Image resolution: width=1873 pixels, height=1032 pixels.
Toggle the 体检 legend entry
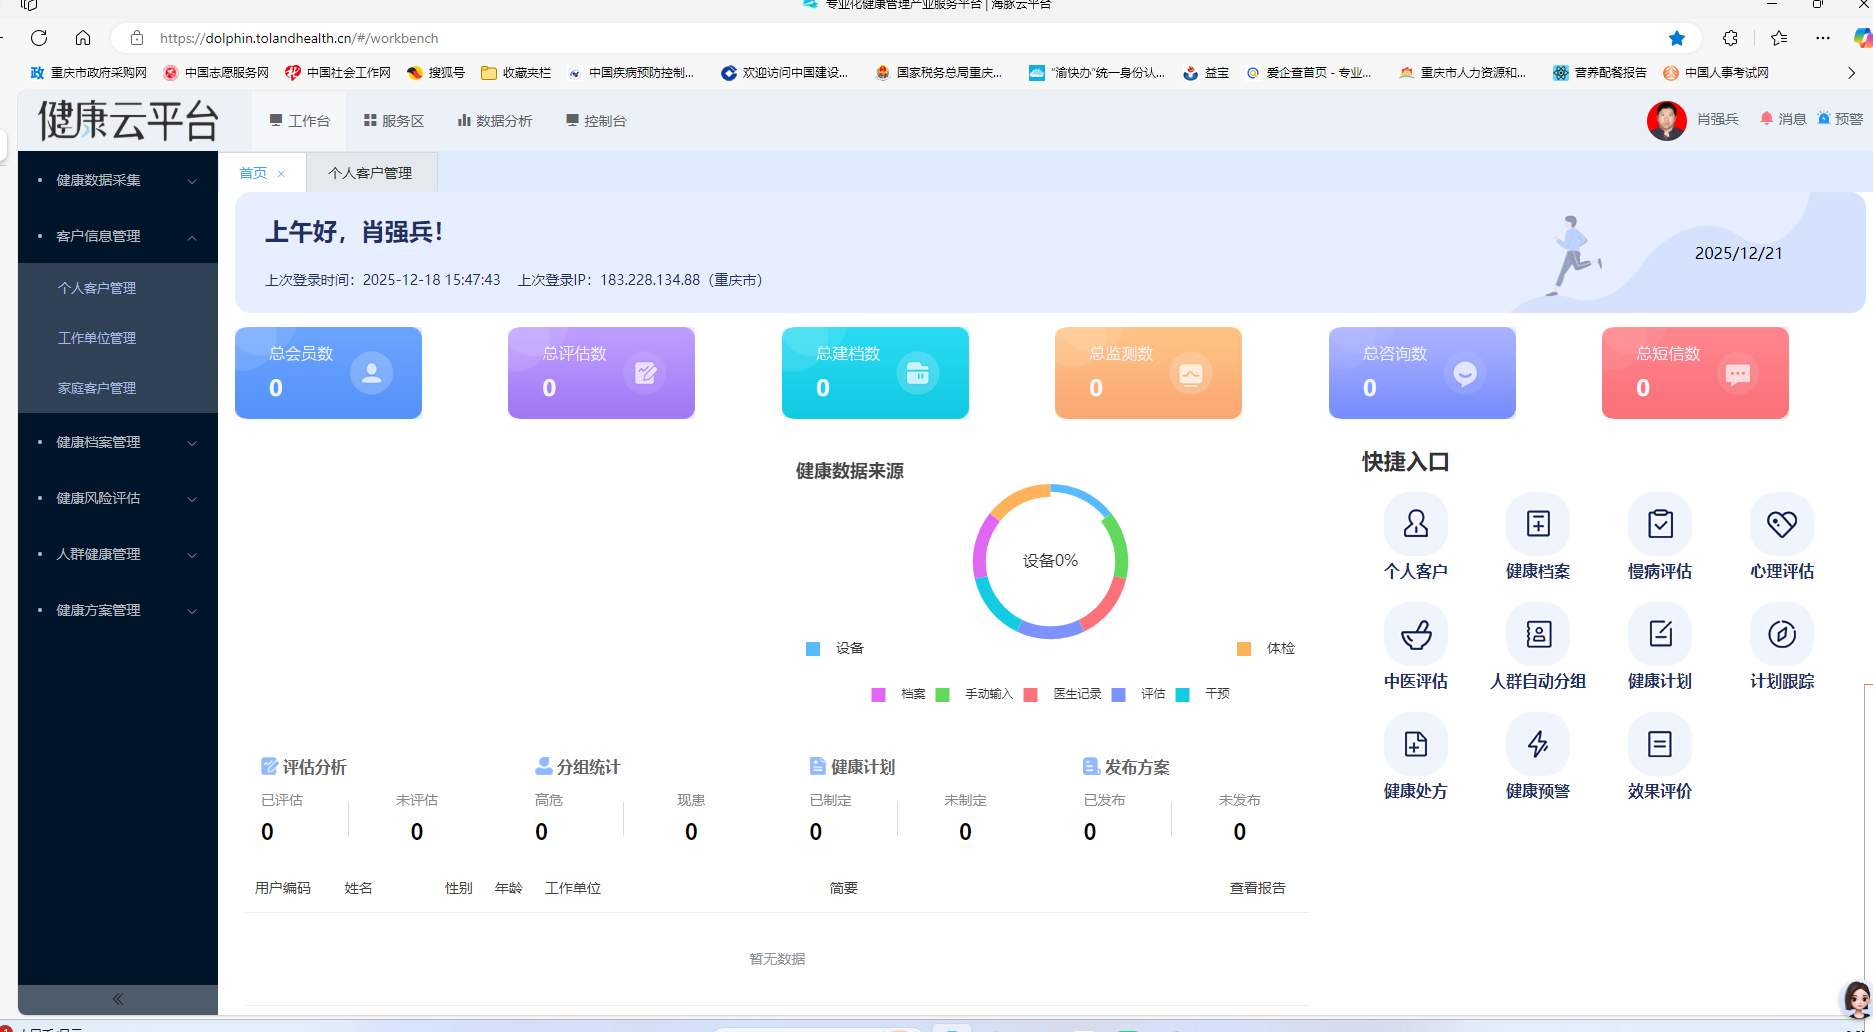[1266, 649]
